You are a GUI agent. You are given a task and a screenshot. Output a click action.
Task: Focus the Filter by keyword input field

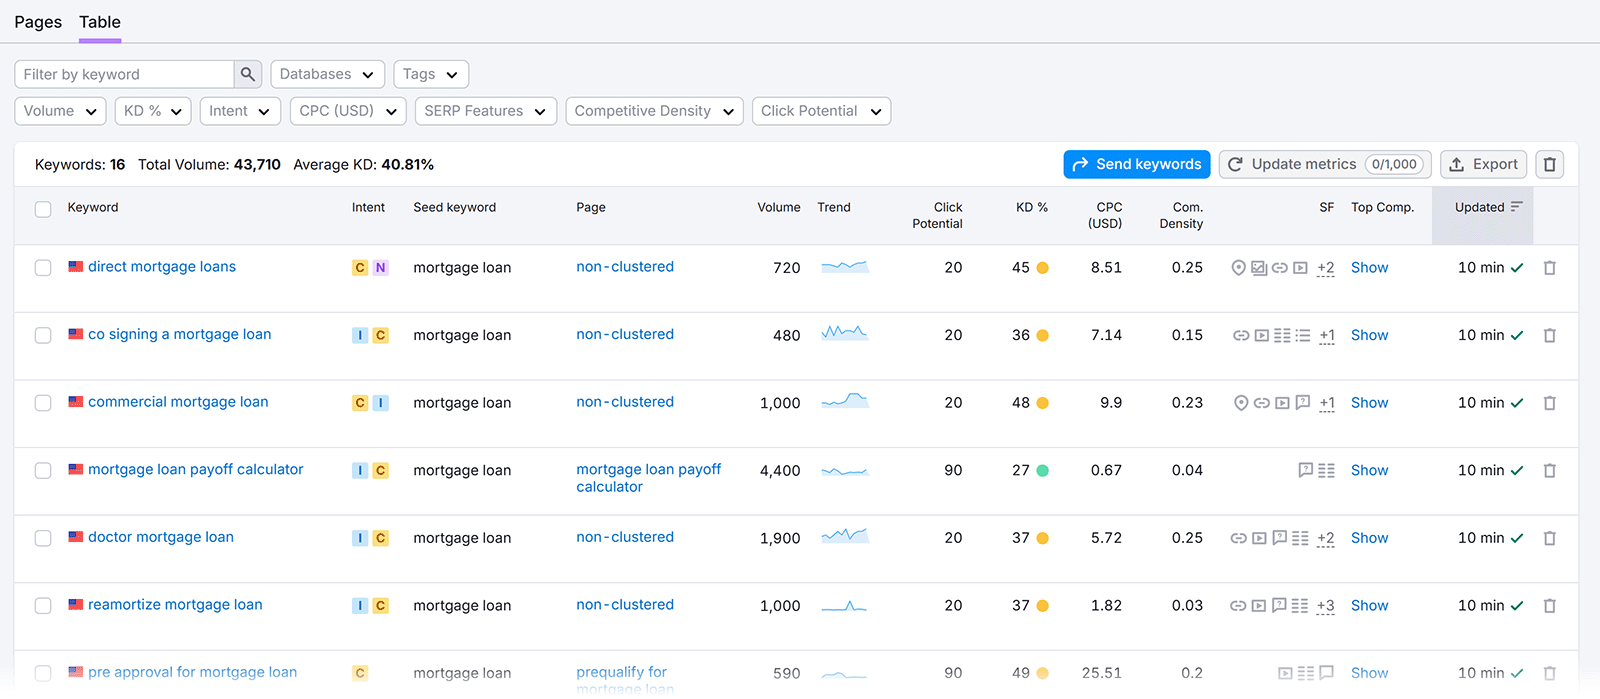click(125, 74)
